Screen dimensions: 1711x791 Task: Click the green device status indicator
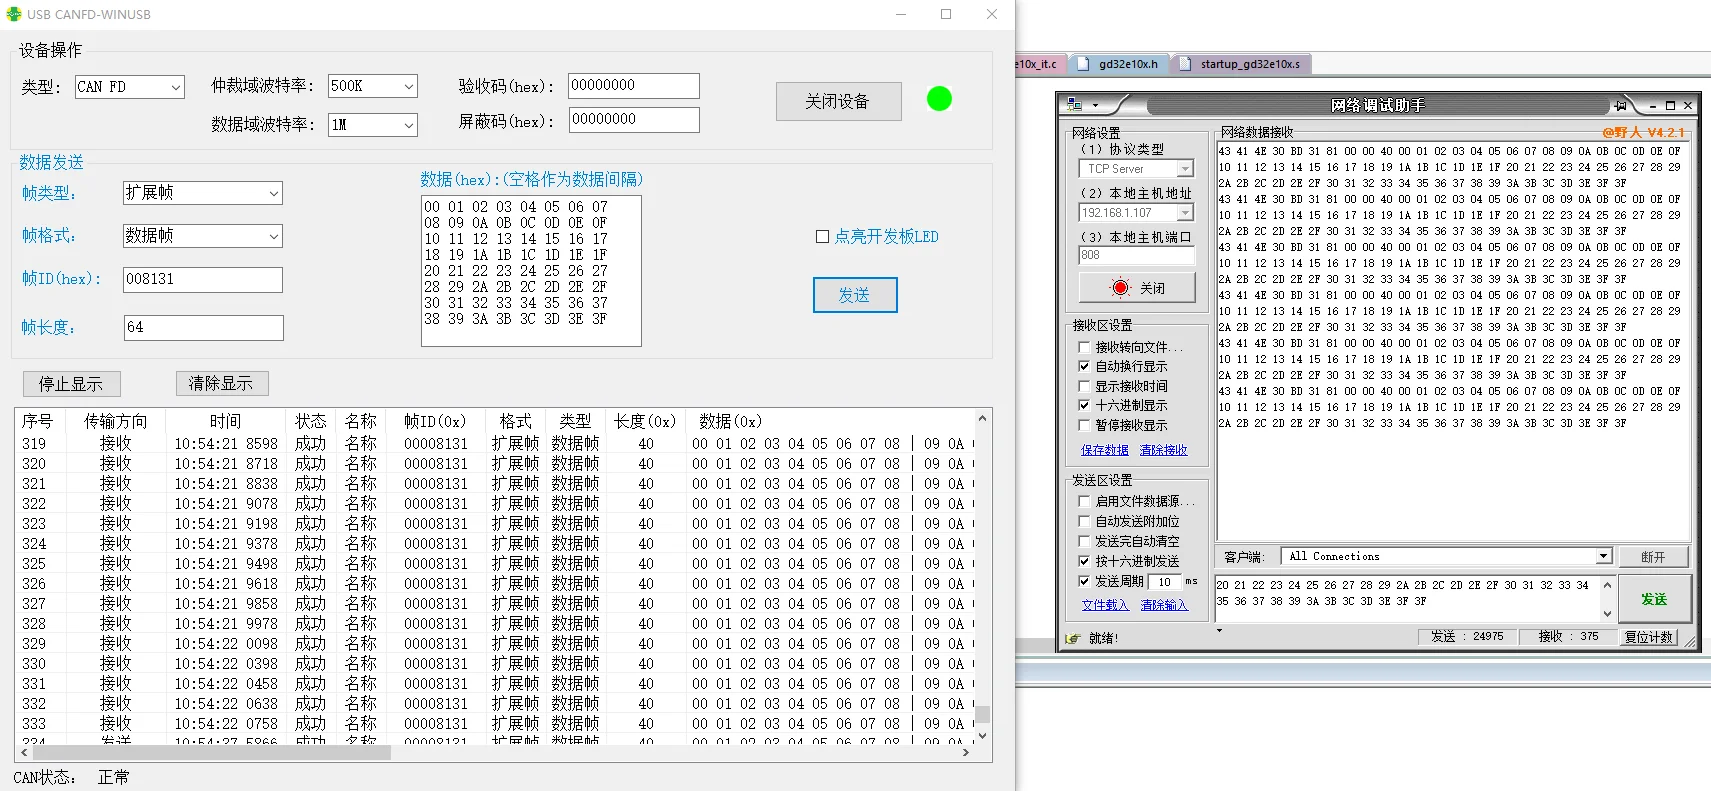point(939,99)
